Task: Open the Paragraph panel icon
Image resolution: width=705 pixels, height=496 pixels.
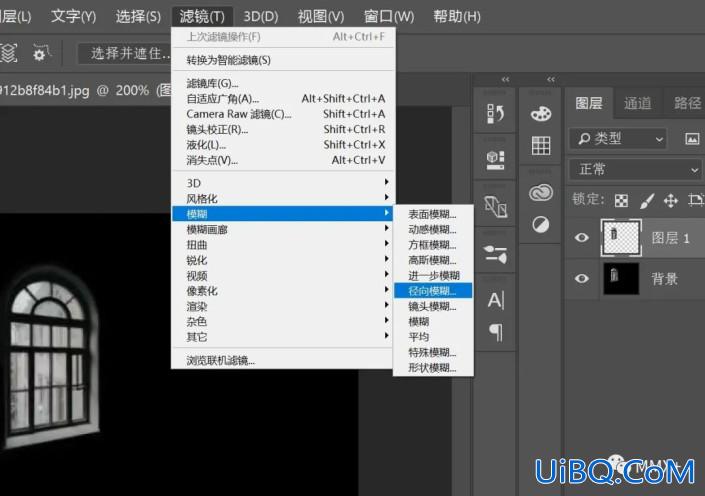Action: point(495,332)
